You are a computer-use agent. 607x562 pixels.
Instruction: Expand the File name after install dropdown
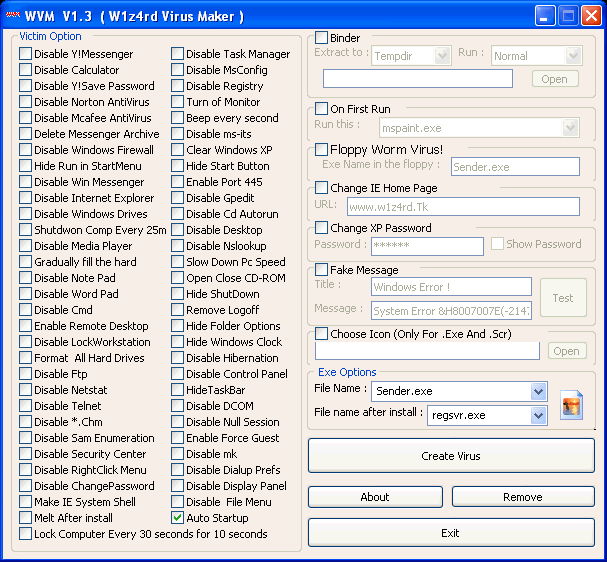539,415
